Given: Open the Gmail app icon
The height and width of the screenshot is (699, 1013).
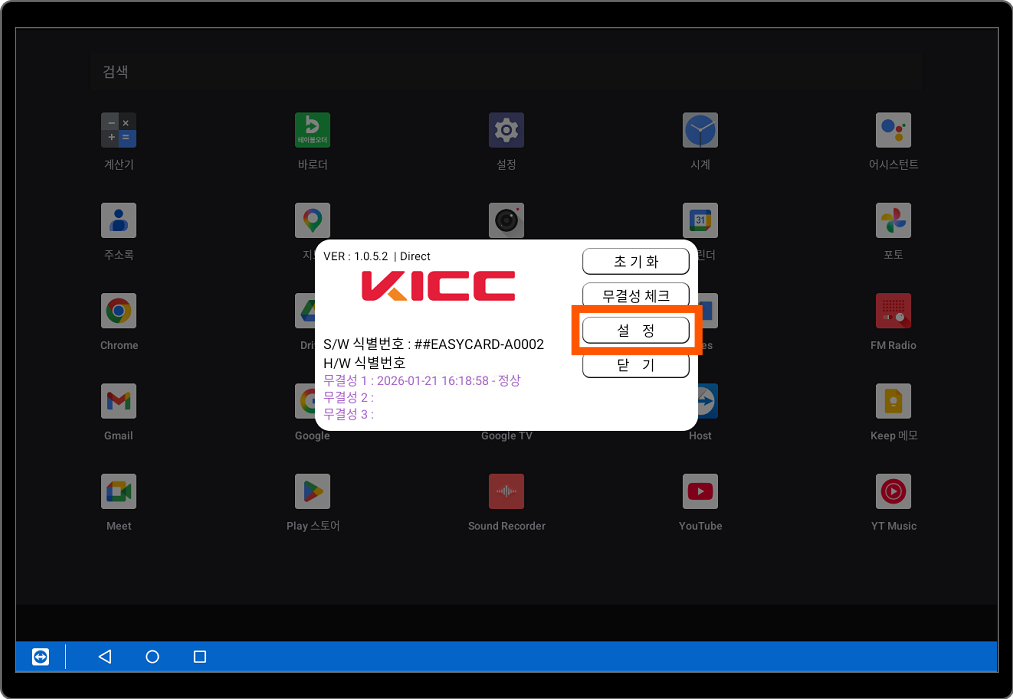Looking at the screenshot, I should coord(118,401).
